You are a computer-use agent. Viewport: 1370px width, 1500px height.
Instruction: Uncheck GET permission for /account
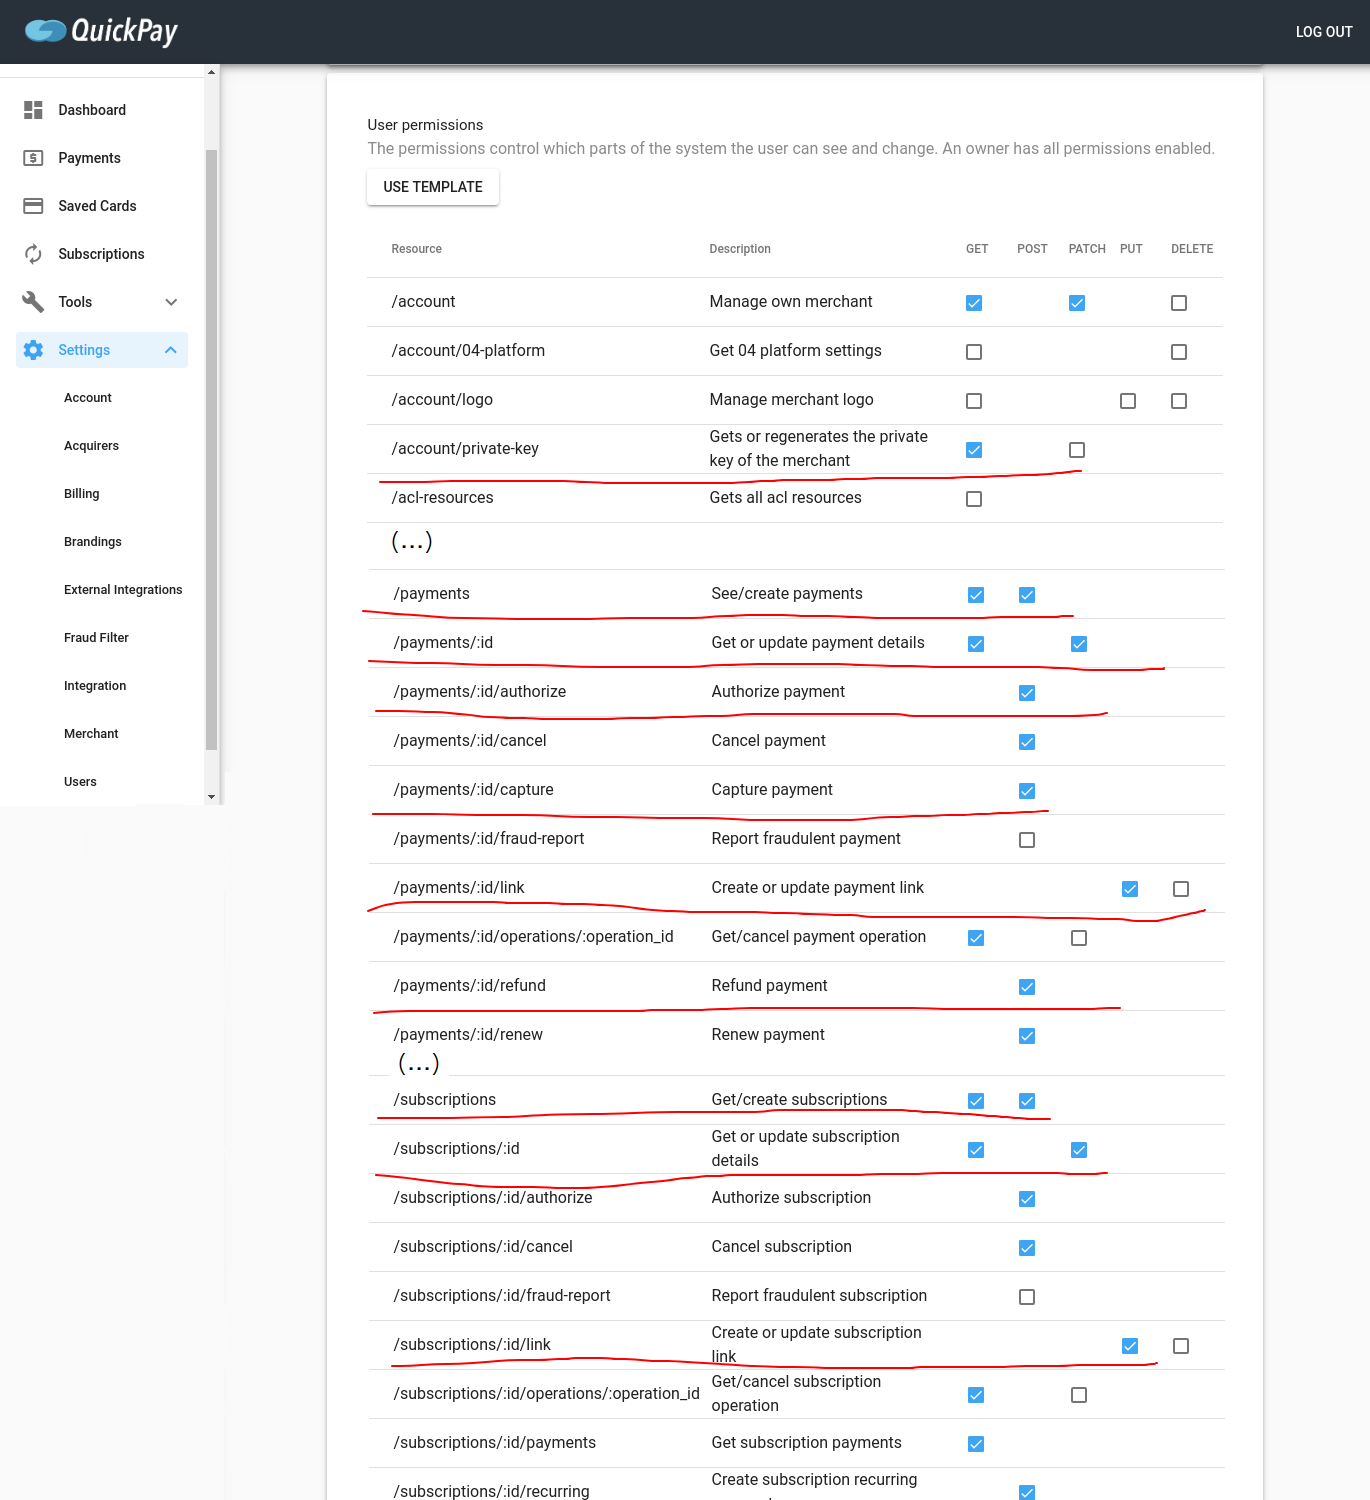point(974,303)
